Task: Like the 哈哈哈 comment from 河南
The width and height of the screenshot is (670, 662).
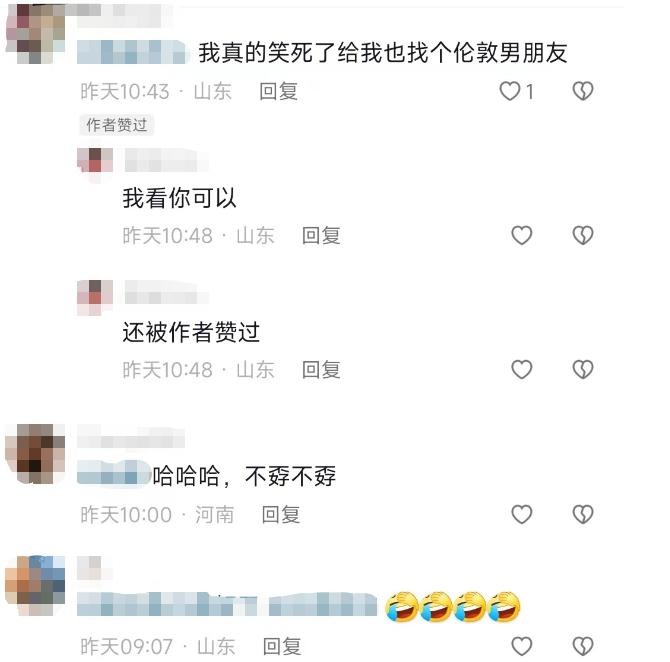Action: tap(522, 514)
